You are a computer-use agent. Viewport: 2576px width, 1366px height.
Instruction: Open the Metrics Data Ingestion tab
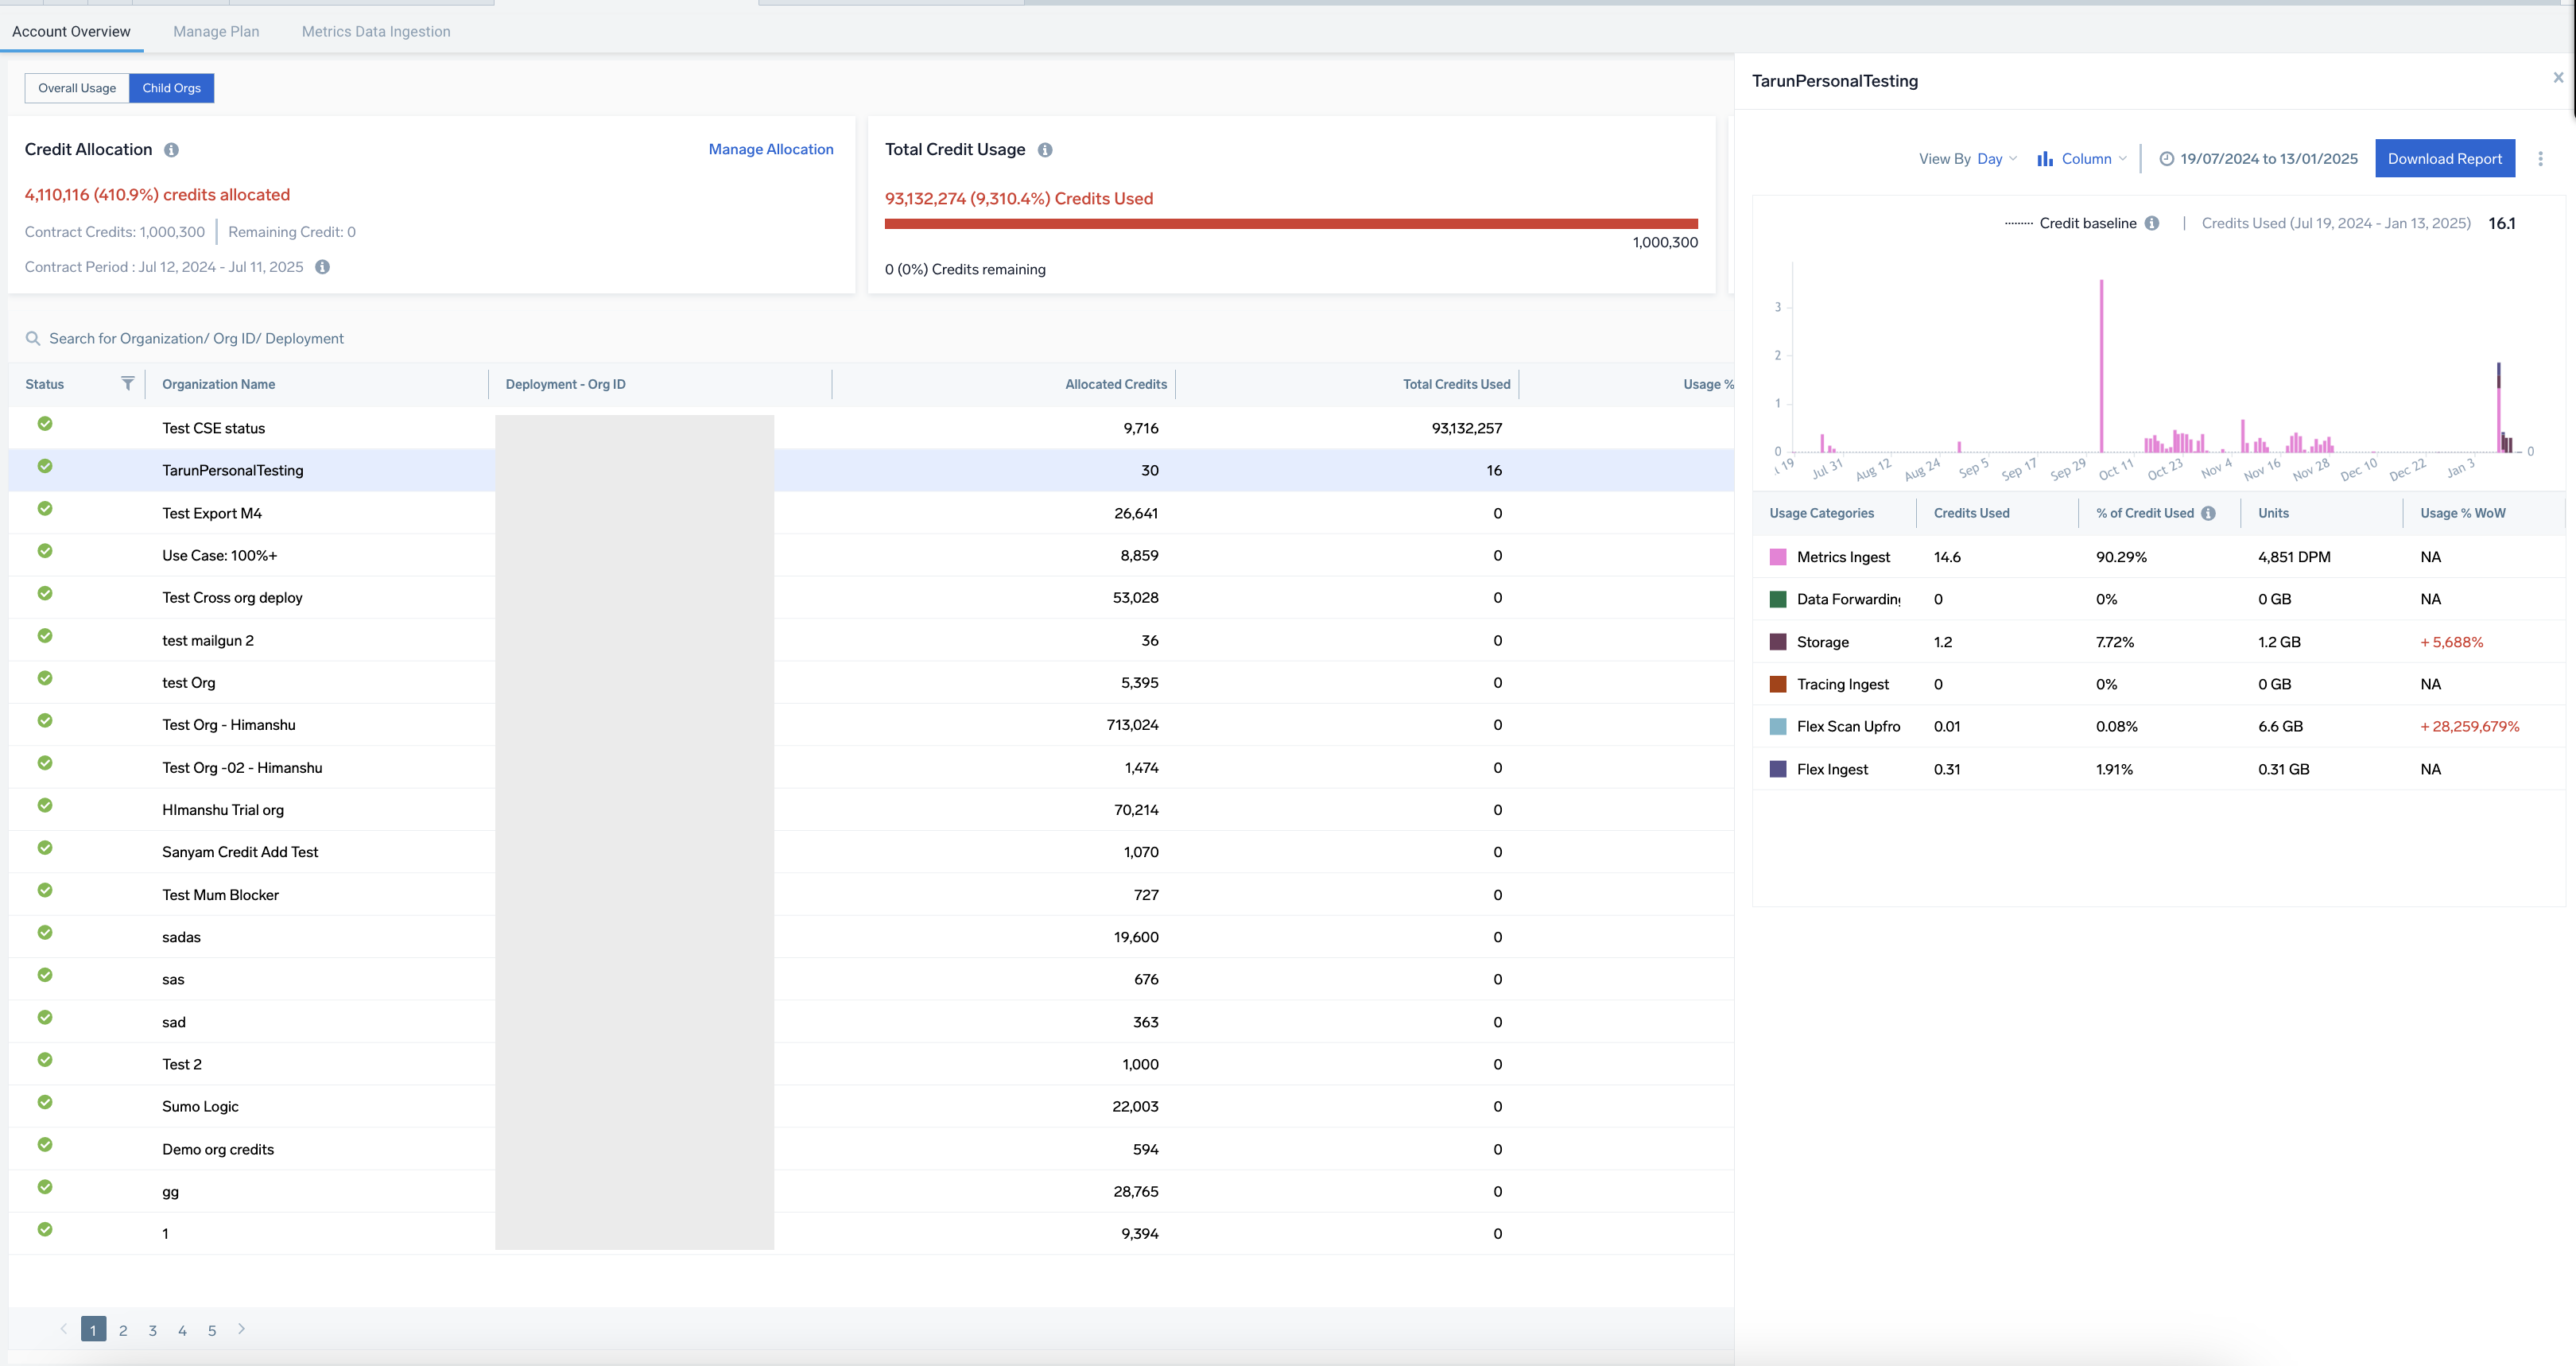pos(376,32)
